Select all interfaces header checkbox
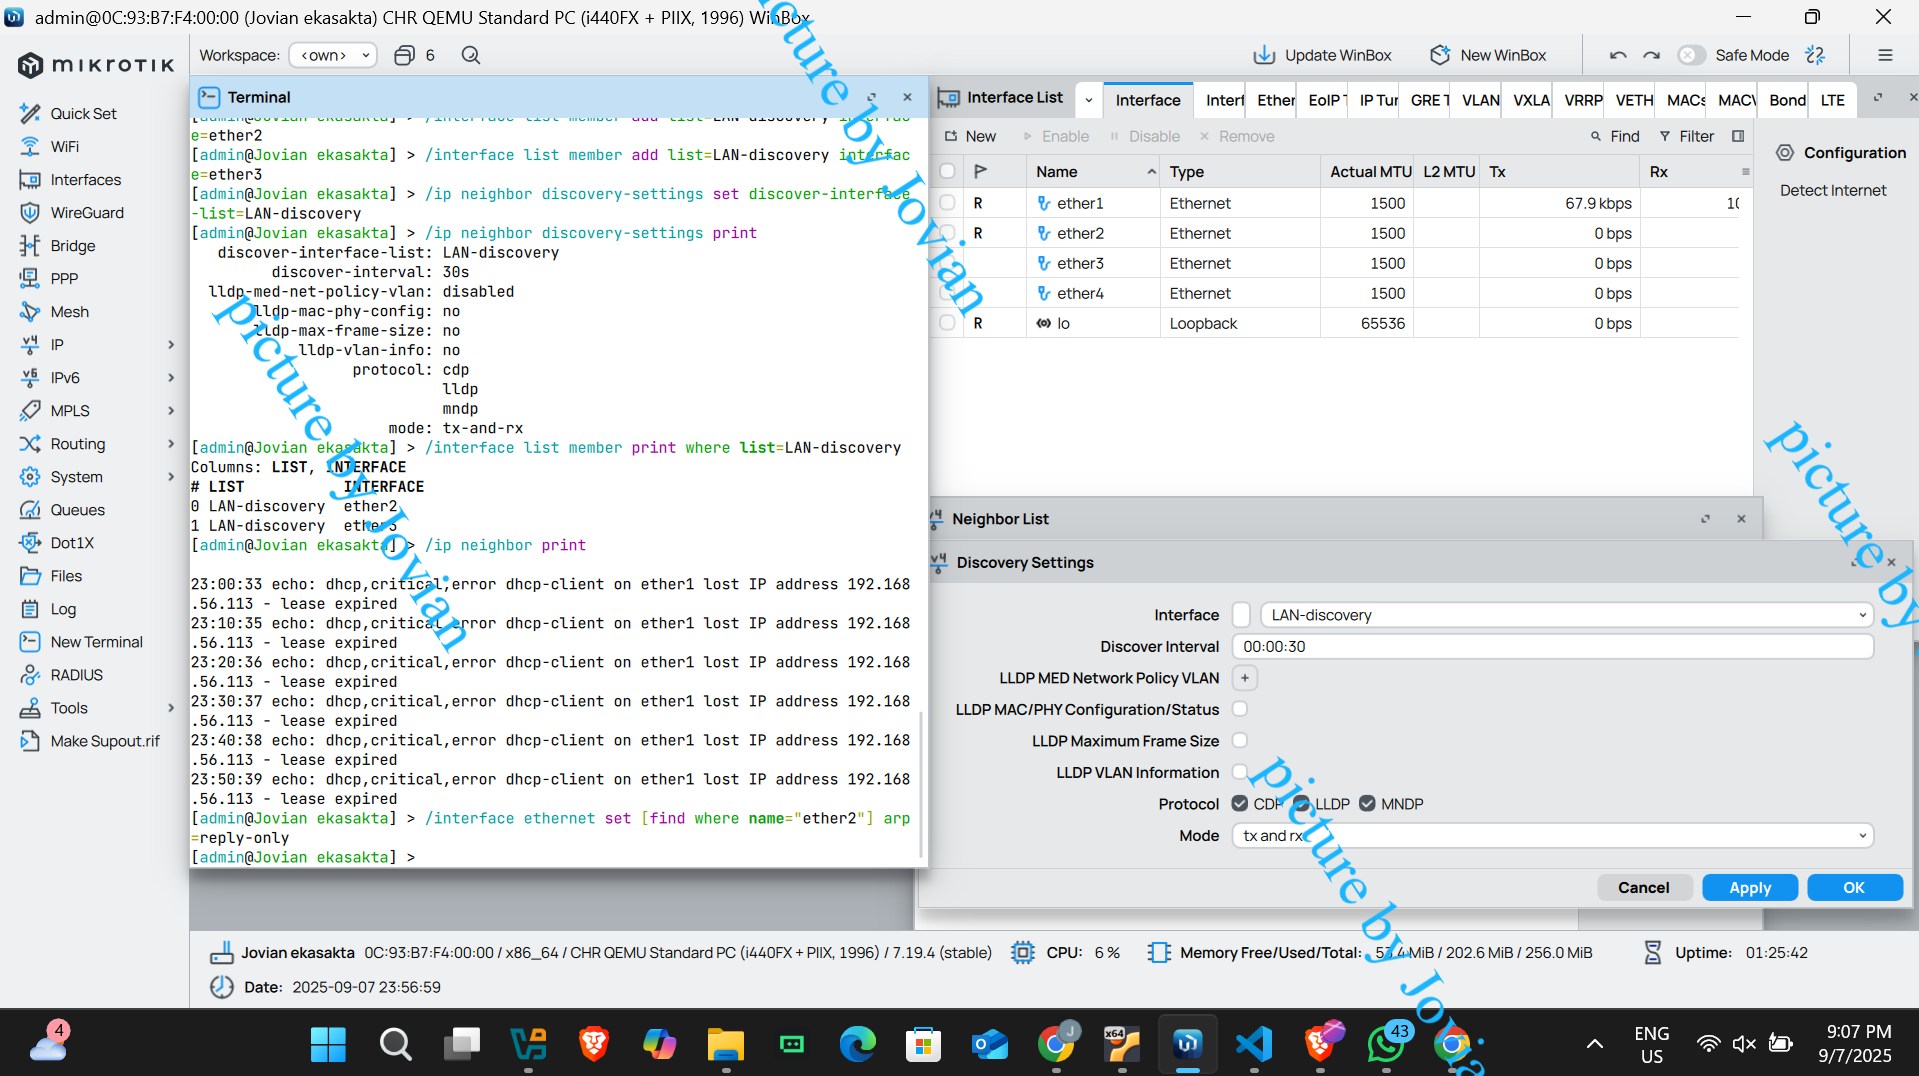Viewport: 1919px width, 1076px height. [x=947, y=171]
